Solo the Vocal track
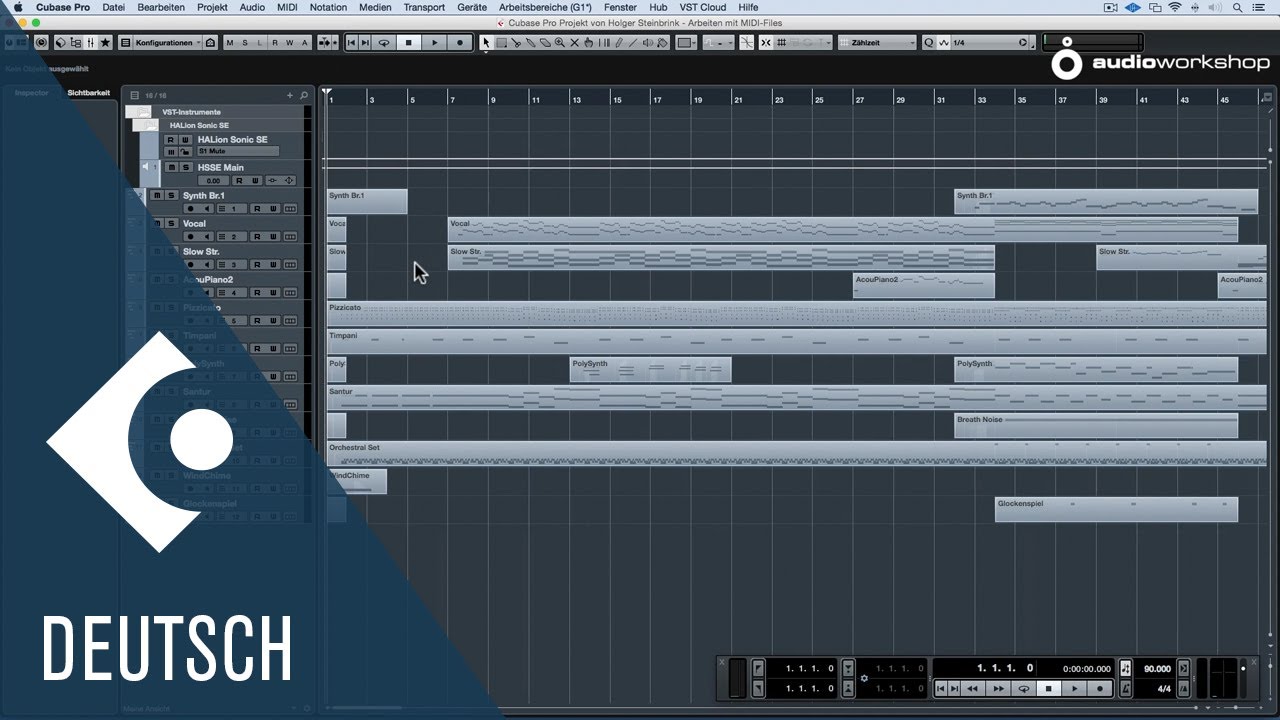 [171, 223]
